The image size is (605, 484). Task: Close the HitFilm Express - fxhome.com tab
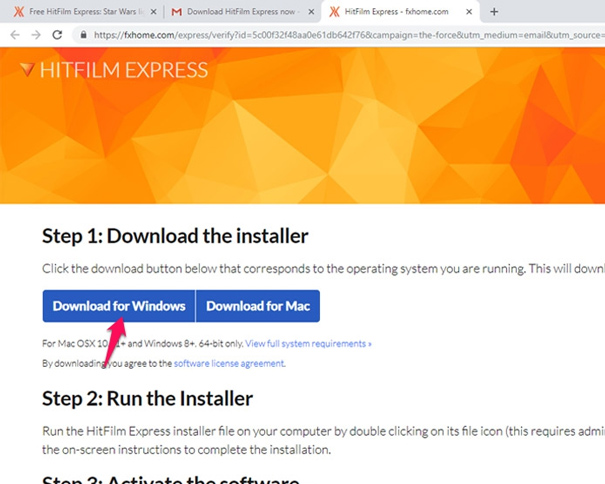click(x=469, y=12)
